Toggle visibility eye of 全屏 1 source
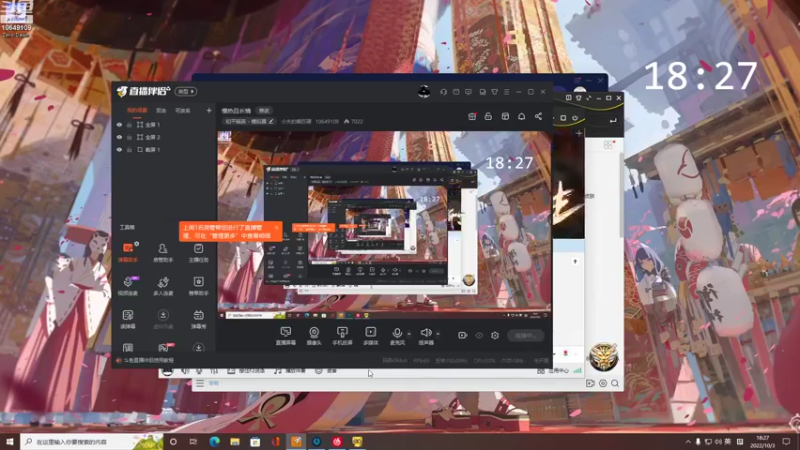 119,124
